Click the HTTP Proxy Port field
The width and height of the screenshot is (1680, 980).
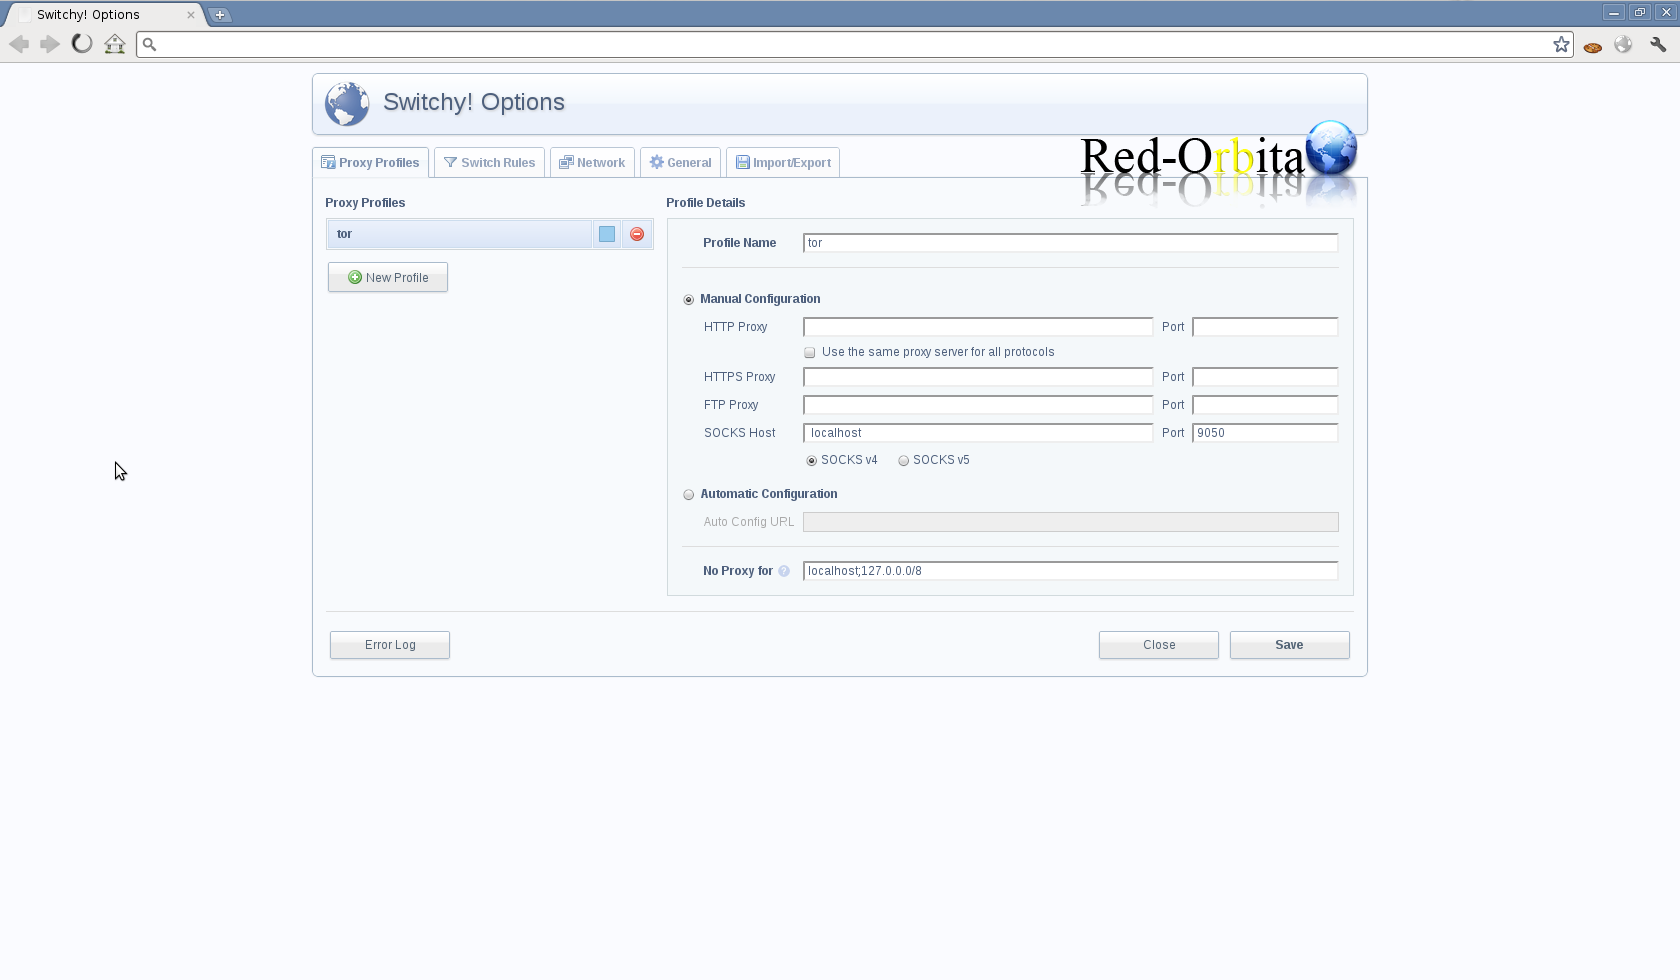point(1265,327)
